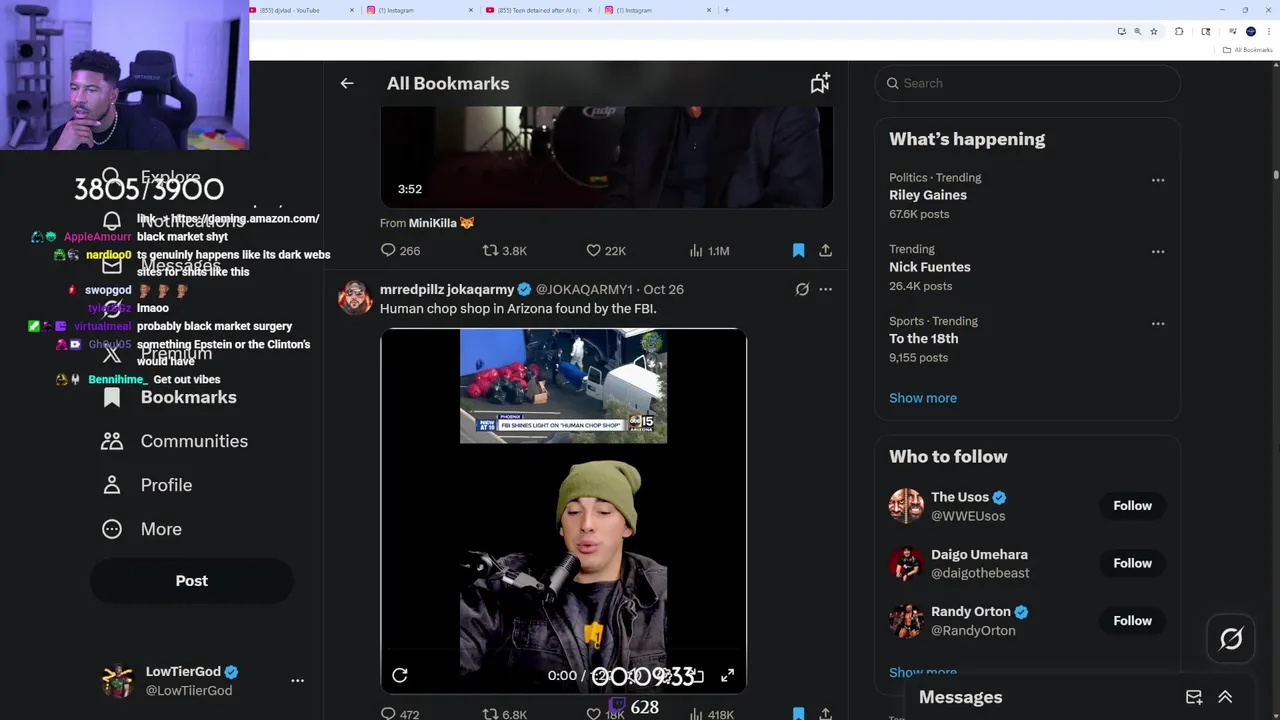Follow Daigo Umehara
The height and width of the screenshot is (720, 1280).
(1132, 563)
